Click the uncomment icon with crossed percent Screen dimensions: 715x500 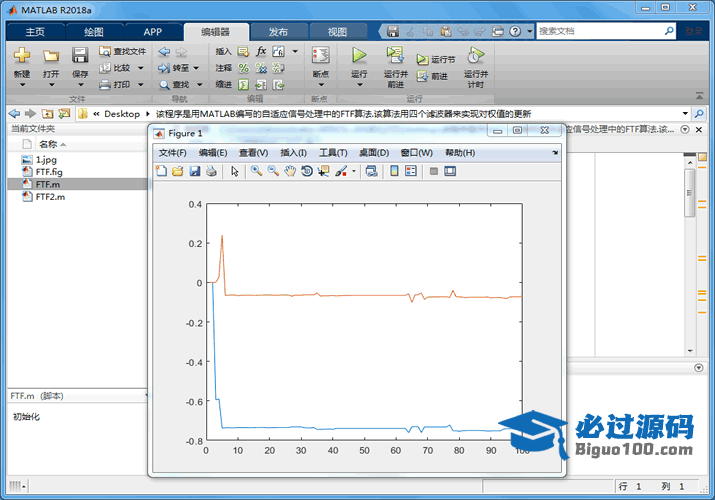[261, 68]
